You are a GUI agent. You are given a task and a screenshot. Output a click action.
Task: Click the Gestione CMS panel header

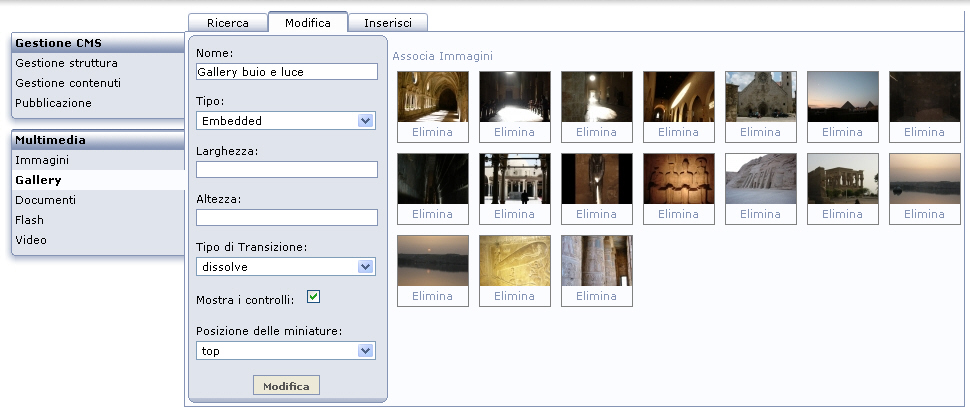pos(98,43)
